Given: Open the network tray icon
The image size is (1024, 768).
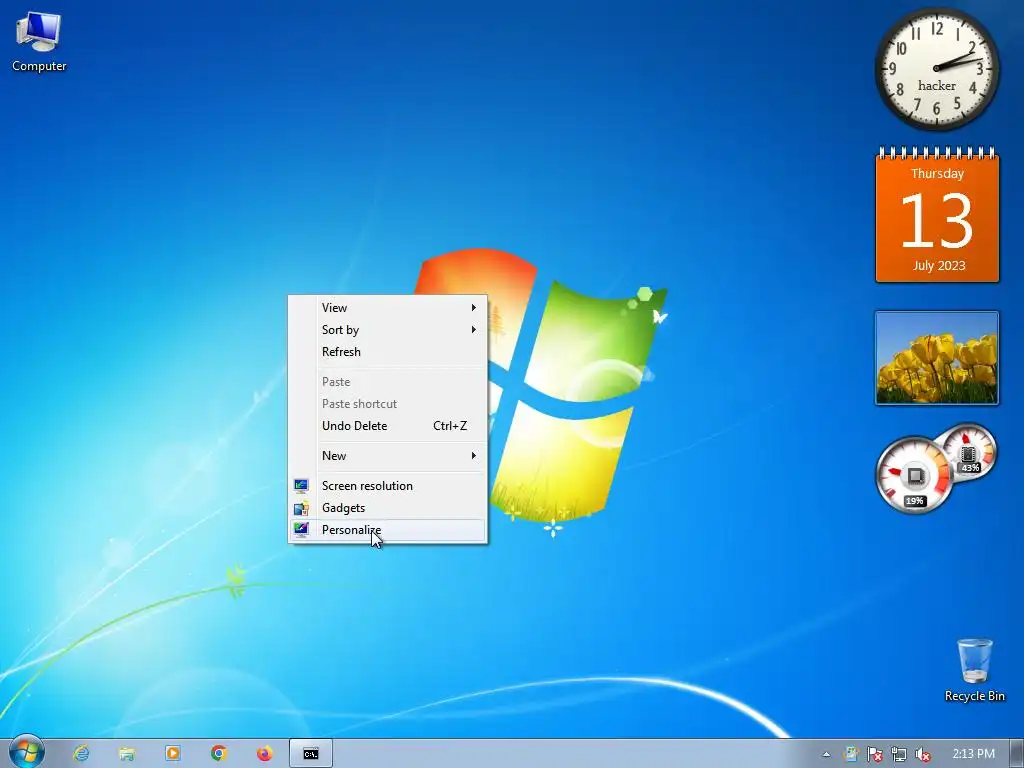Looking at the screenshot, I should [x=899, y=754].
